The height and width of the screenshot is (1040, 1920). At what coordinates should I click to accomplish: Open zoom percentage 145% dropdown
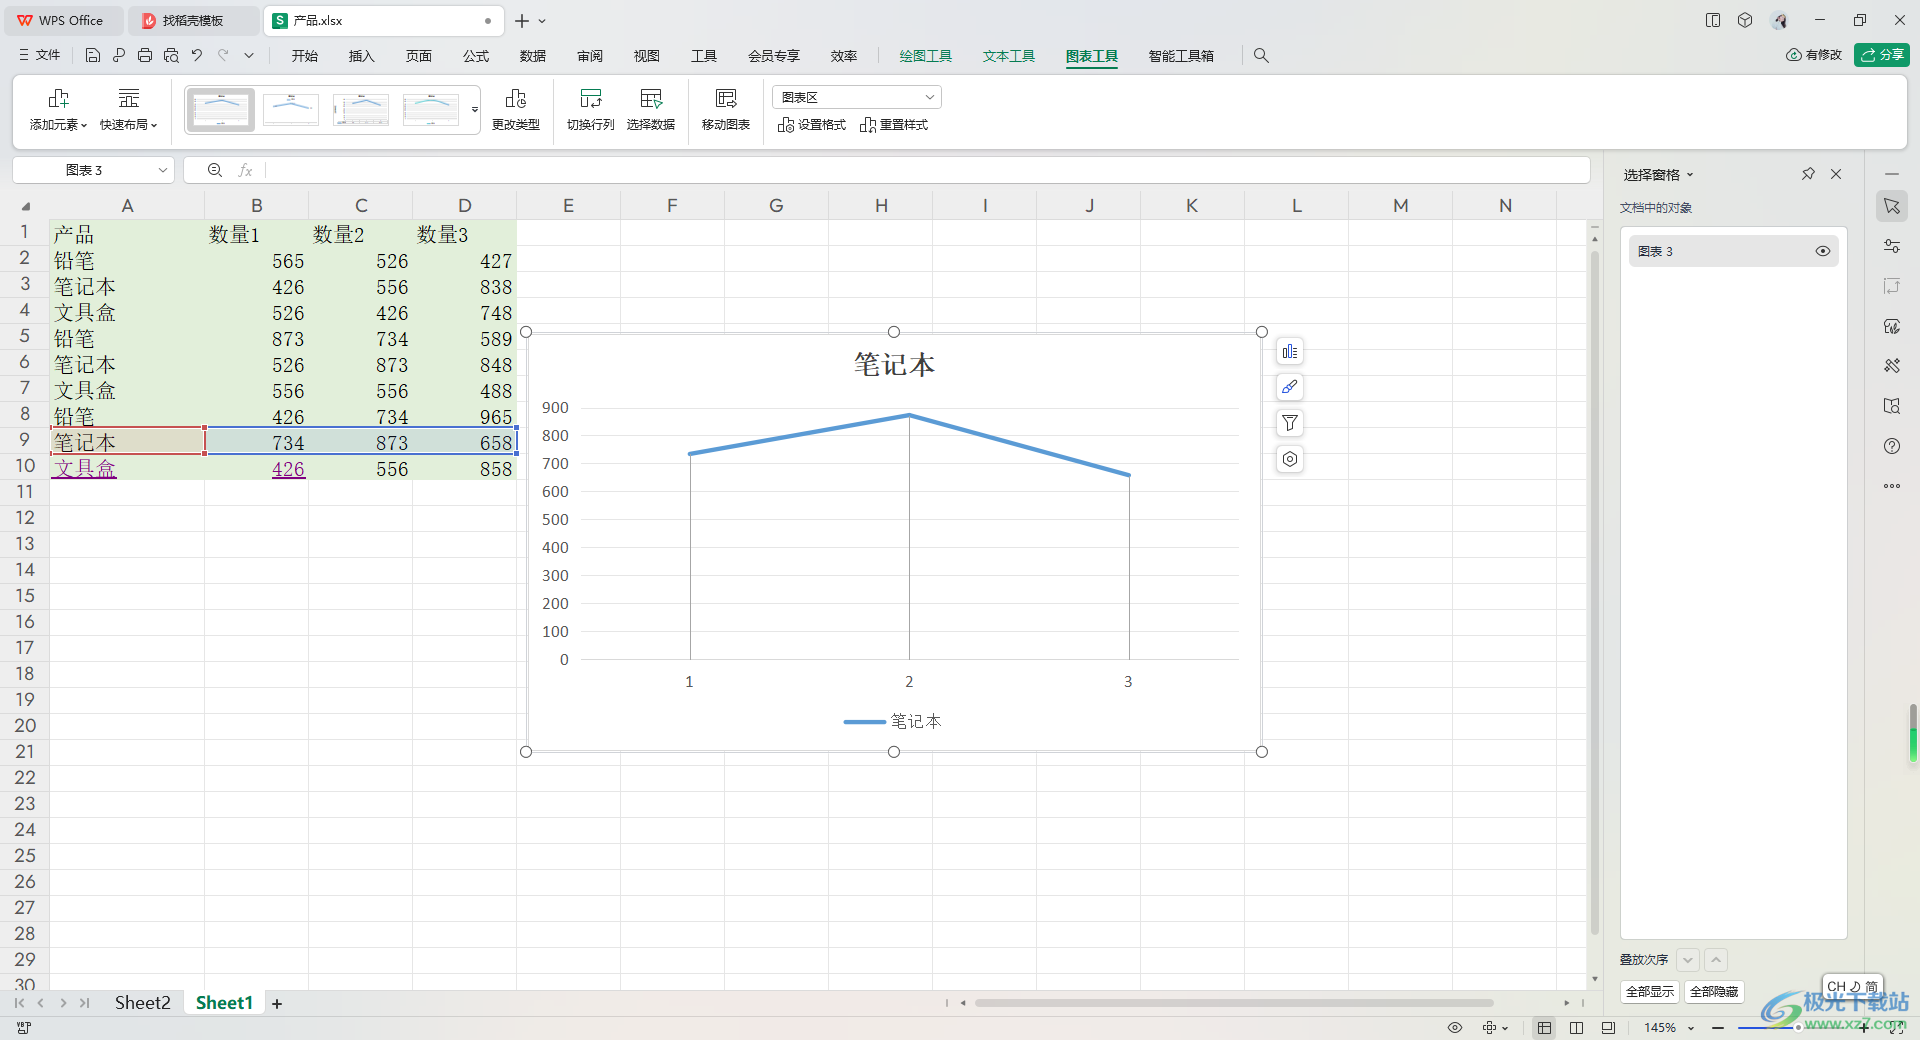(1690, 1028)
